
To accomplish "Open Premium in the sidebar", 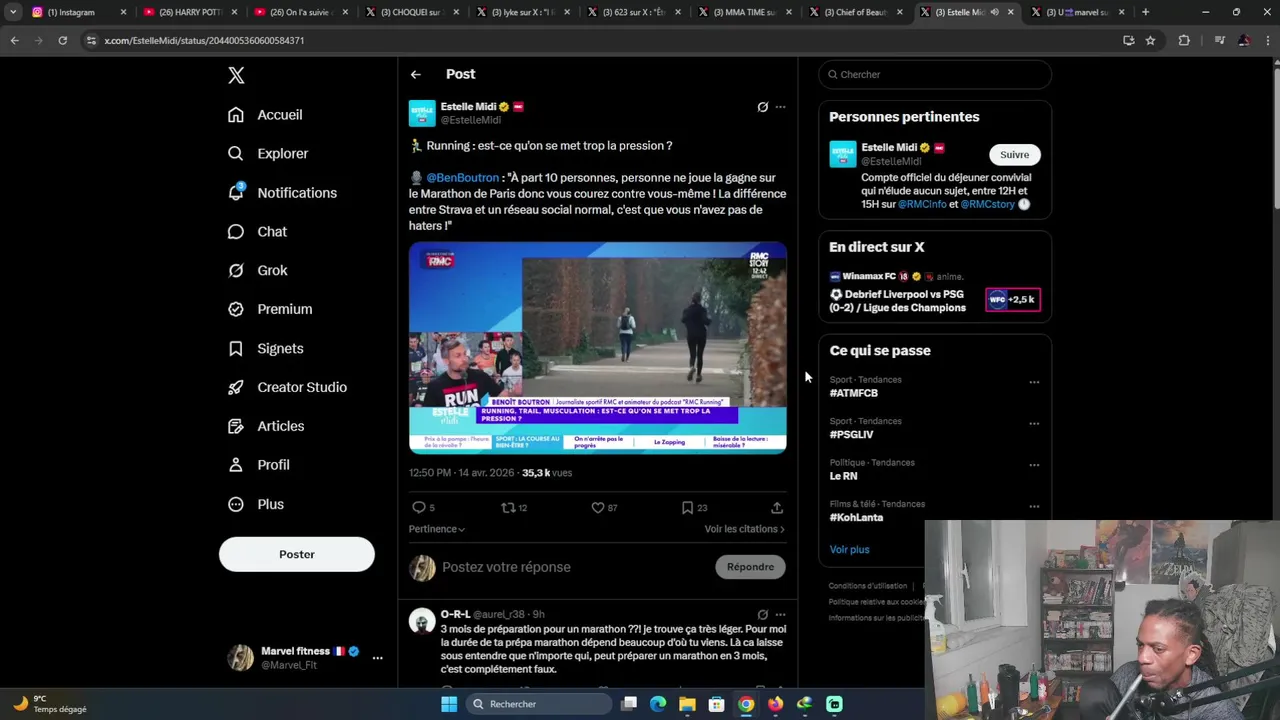I will (x=270, y=310).
